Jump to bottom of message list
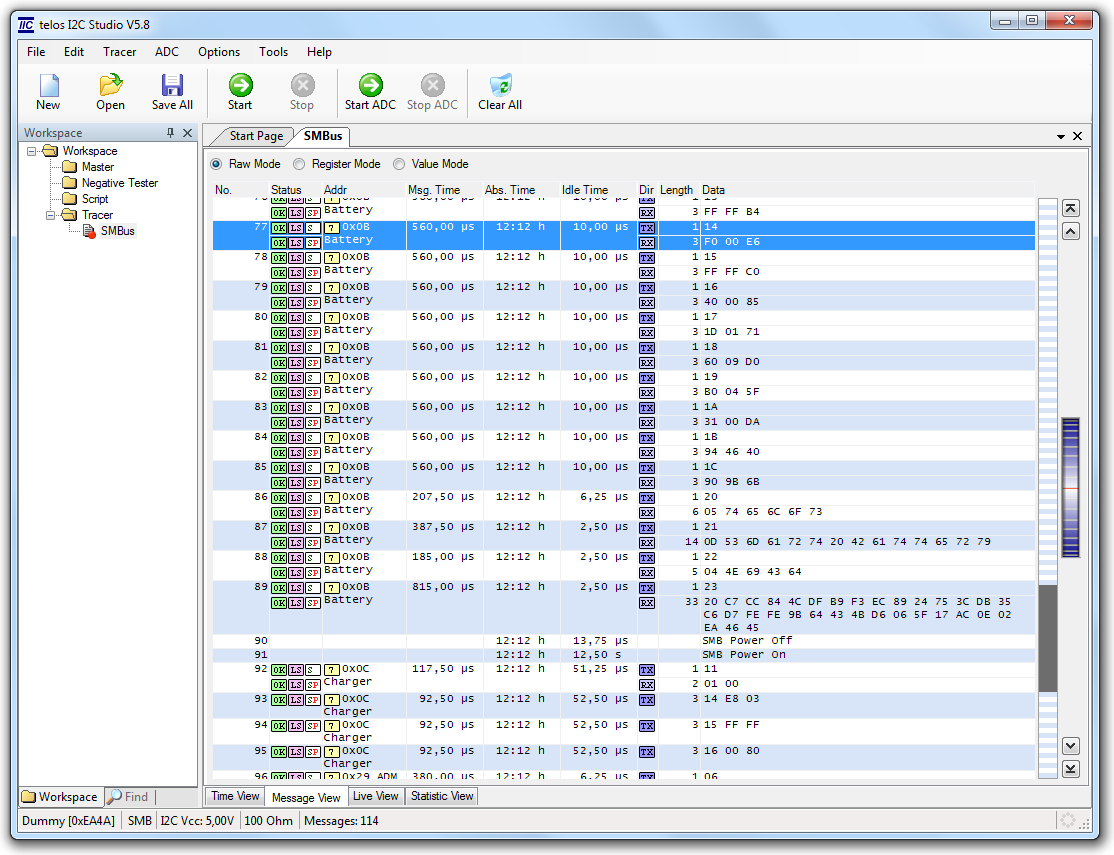The image size is (1114, 855). click(1070, 768)
